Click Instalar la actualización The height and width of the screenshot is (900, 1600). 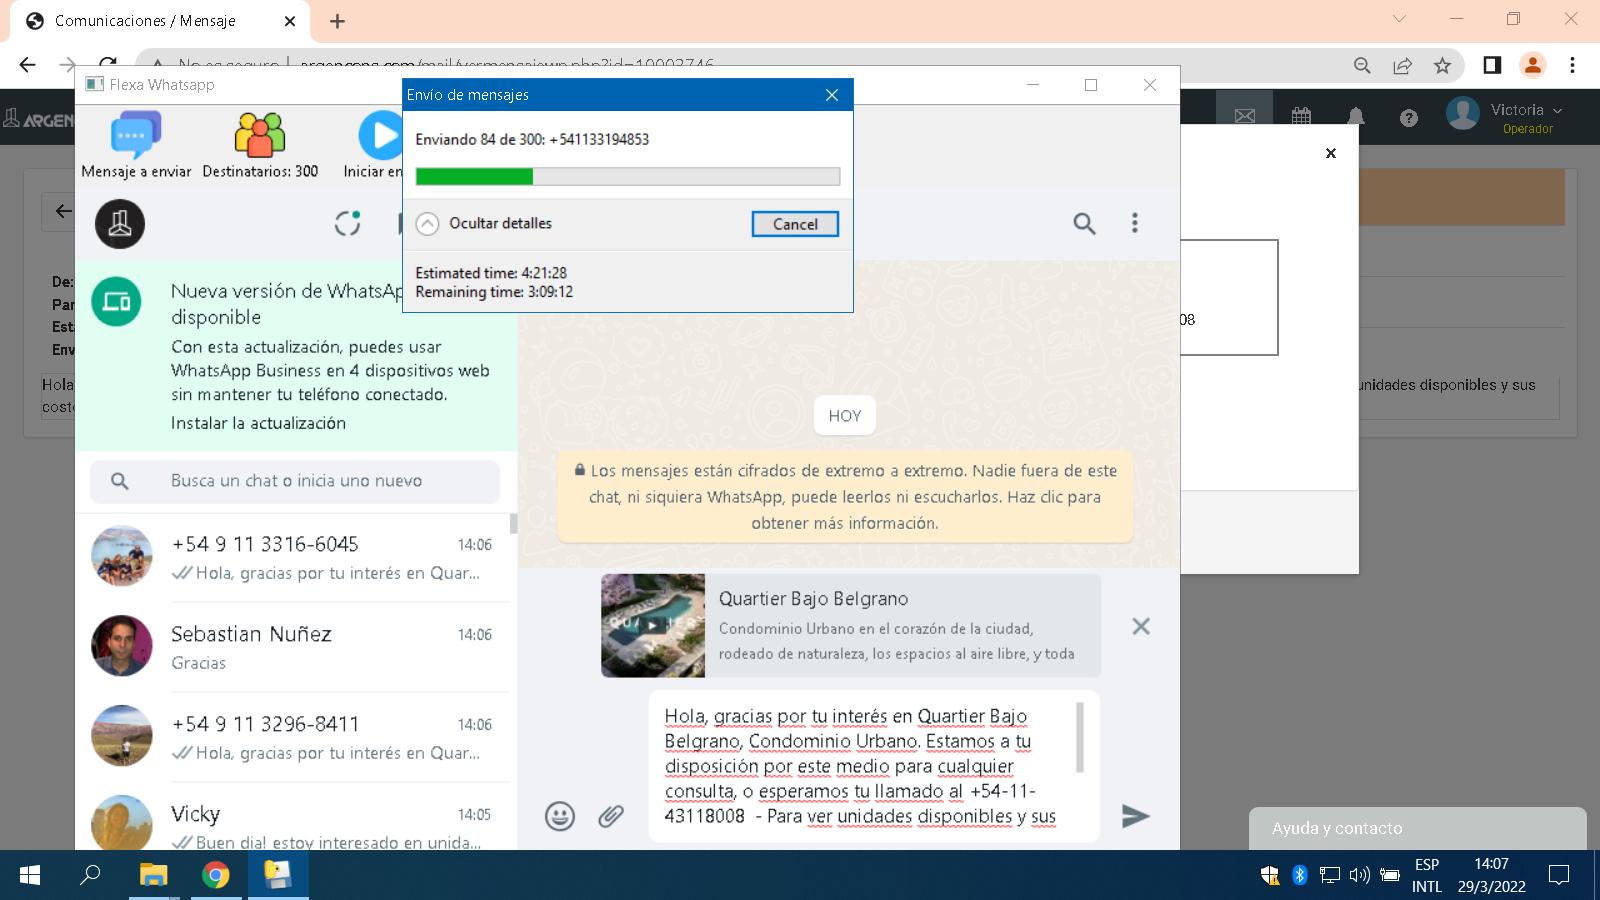pyautogui.click(x=258, y=423)
